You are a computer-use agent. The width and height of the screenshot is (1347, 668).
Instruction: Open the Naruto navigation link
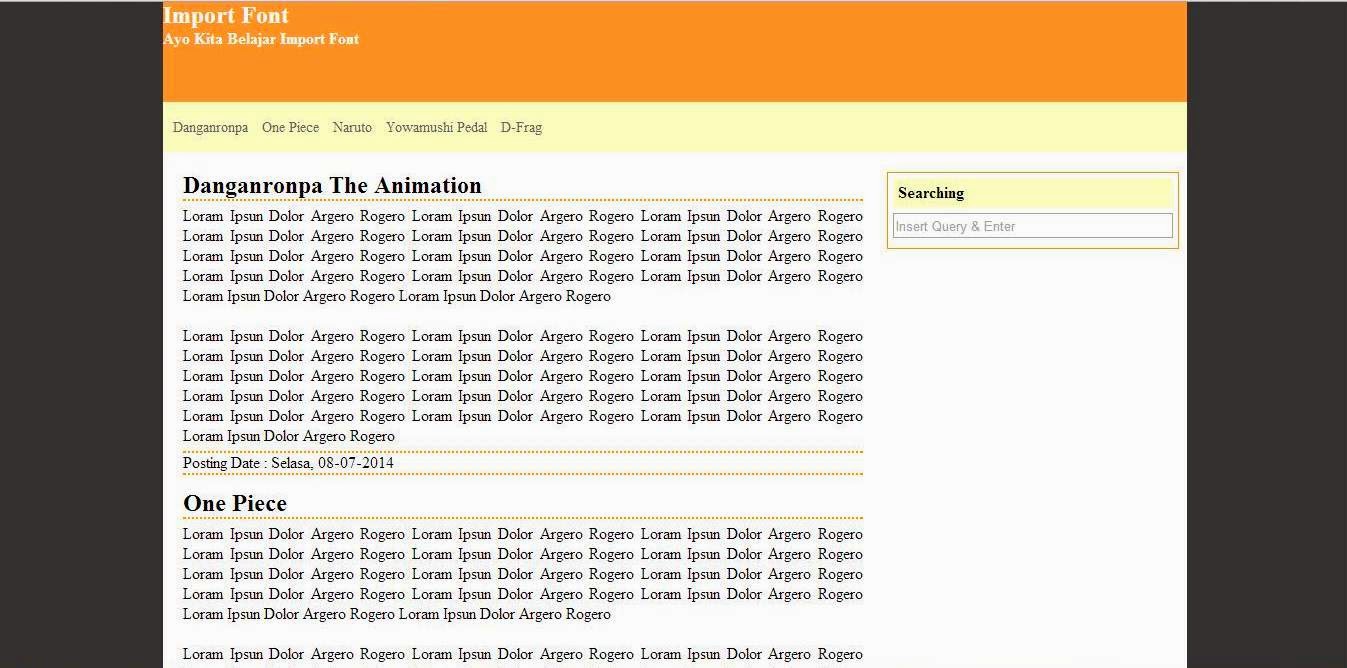pyautogui.click(x=352, y=127)
